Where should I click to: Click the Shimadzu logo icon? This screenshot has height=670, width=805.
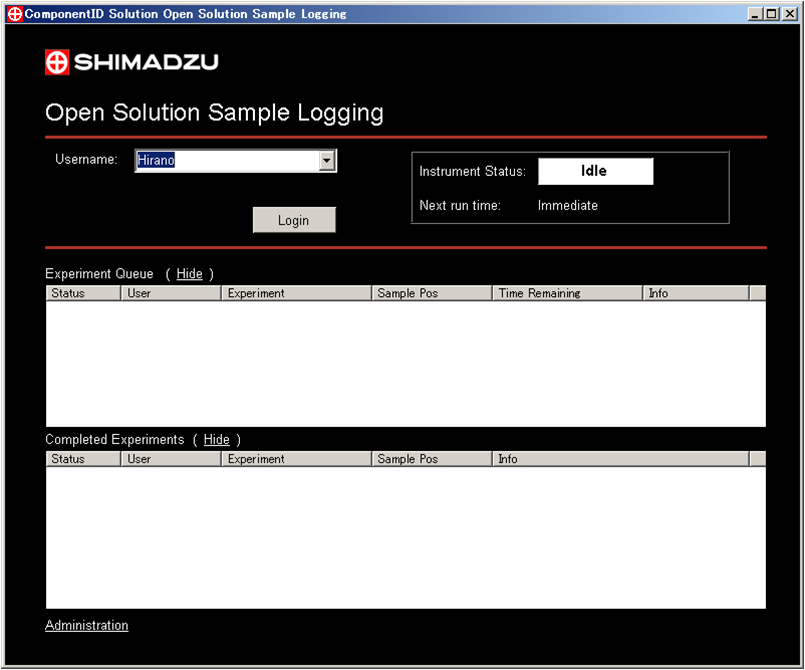click(x=57, y=62)
